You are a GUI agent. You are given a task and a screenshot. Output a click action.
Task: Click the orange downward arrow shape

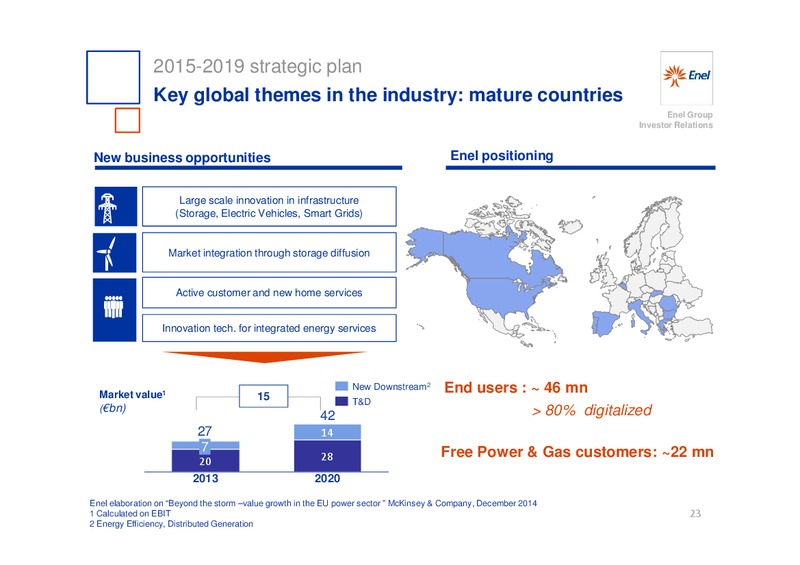coord(264,357)
